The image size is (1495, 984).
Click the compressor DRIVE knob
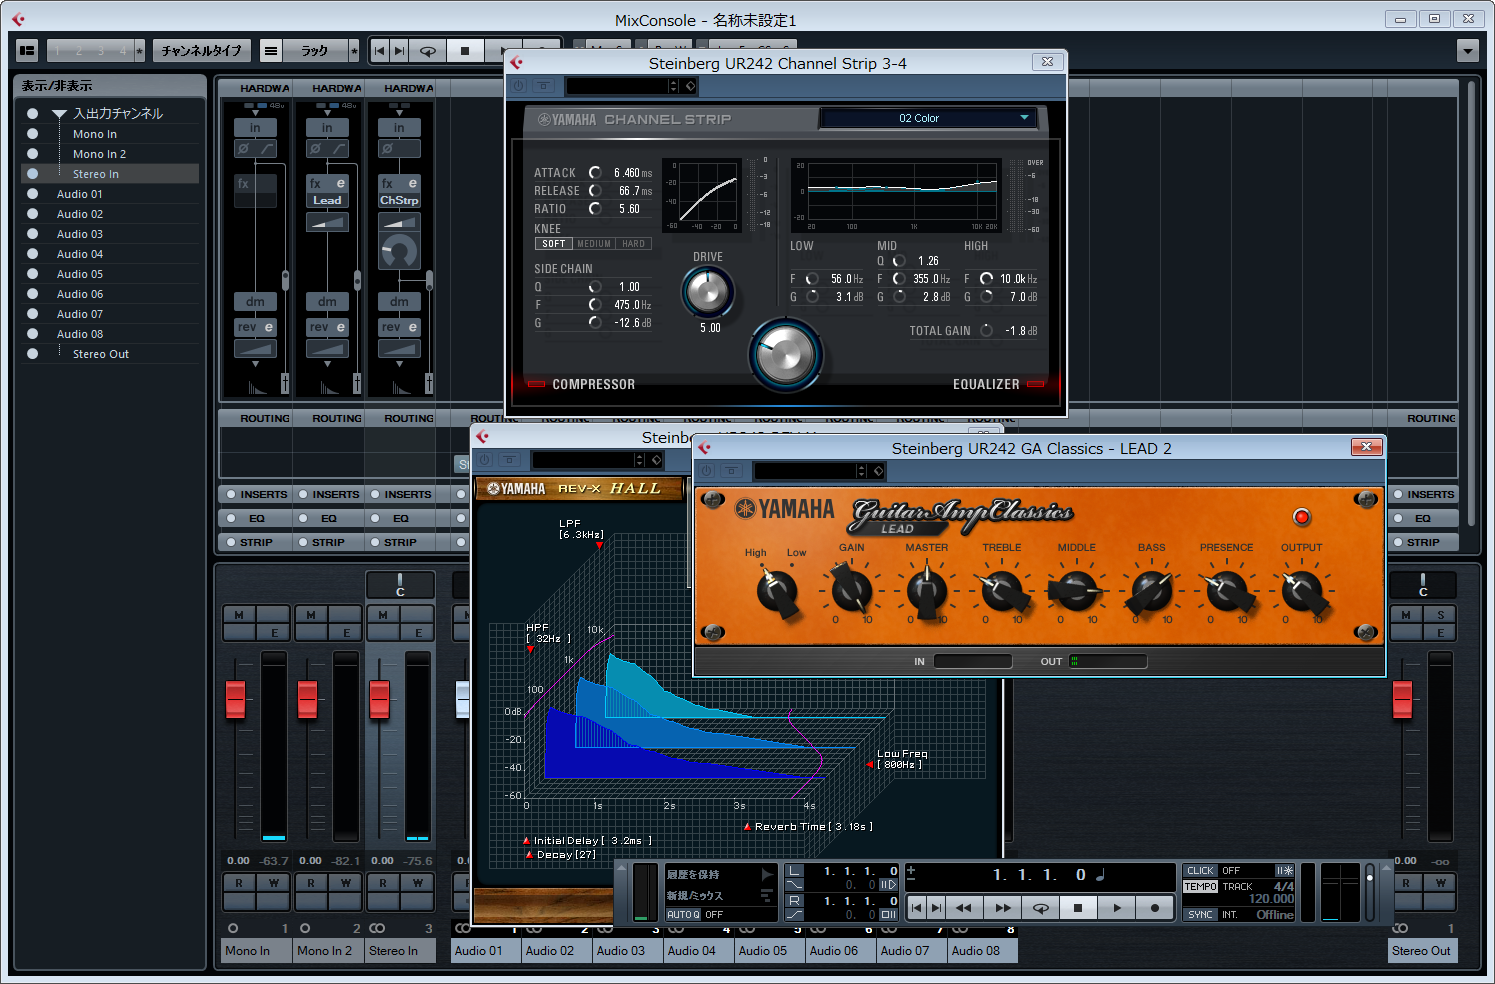[x=708, y=292]
